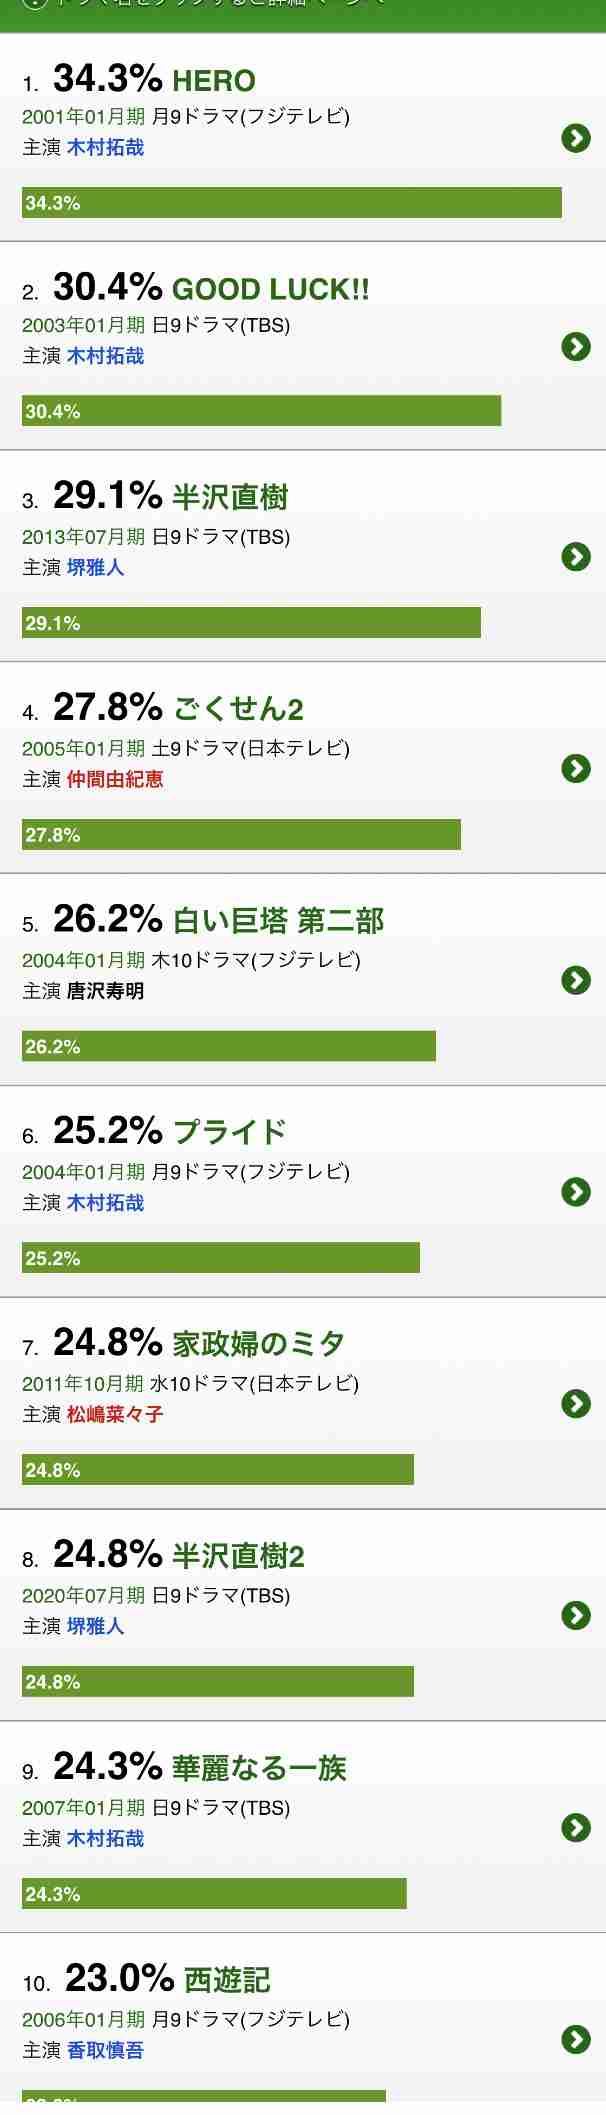Click the 34.3% rating bar
The width and height of the screenshot is (606, 2115).
tap(292, 203)
